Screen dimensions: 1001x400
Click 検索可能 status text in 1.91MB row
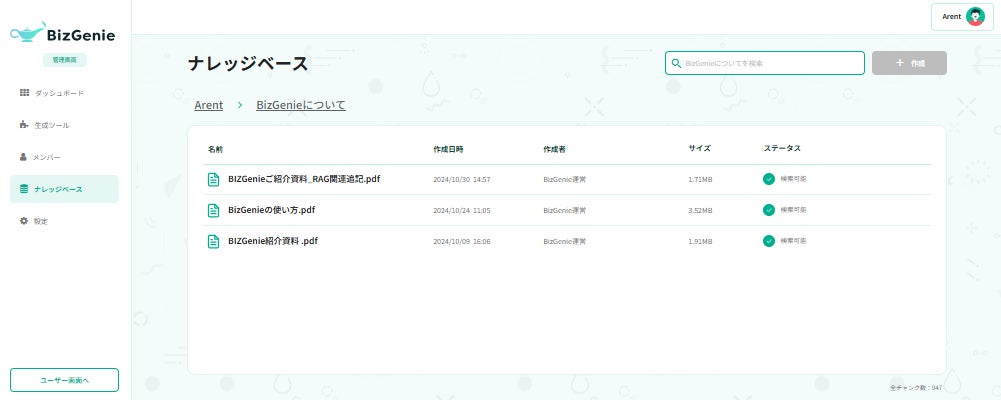pyautogui.click(x=794, y=241)
